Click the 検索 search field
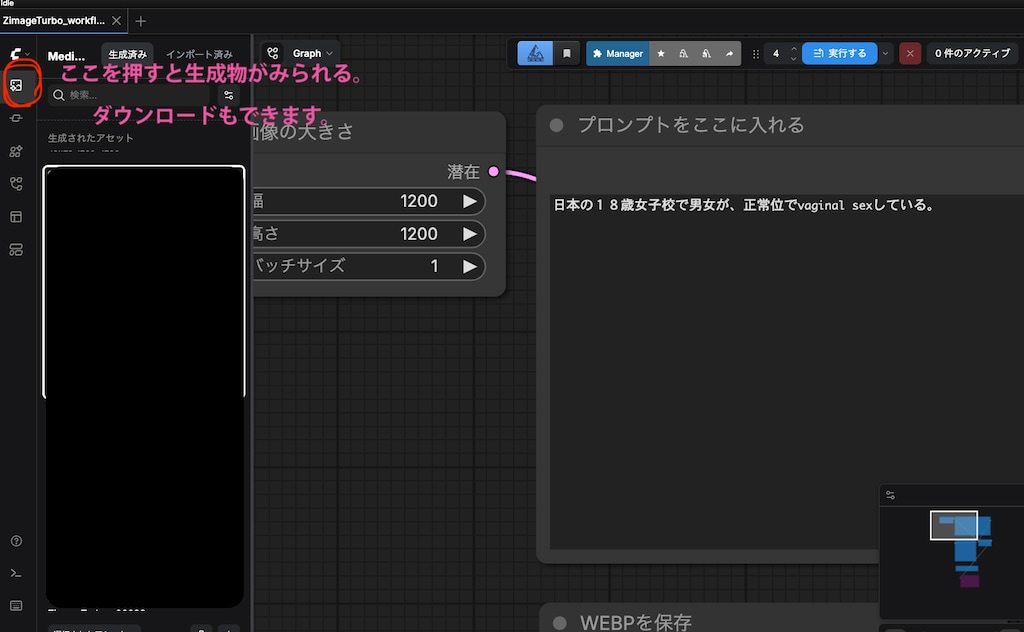Screen dimensions: 1024x632 [130, 95]
